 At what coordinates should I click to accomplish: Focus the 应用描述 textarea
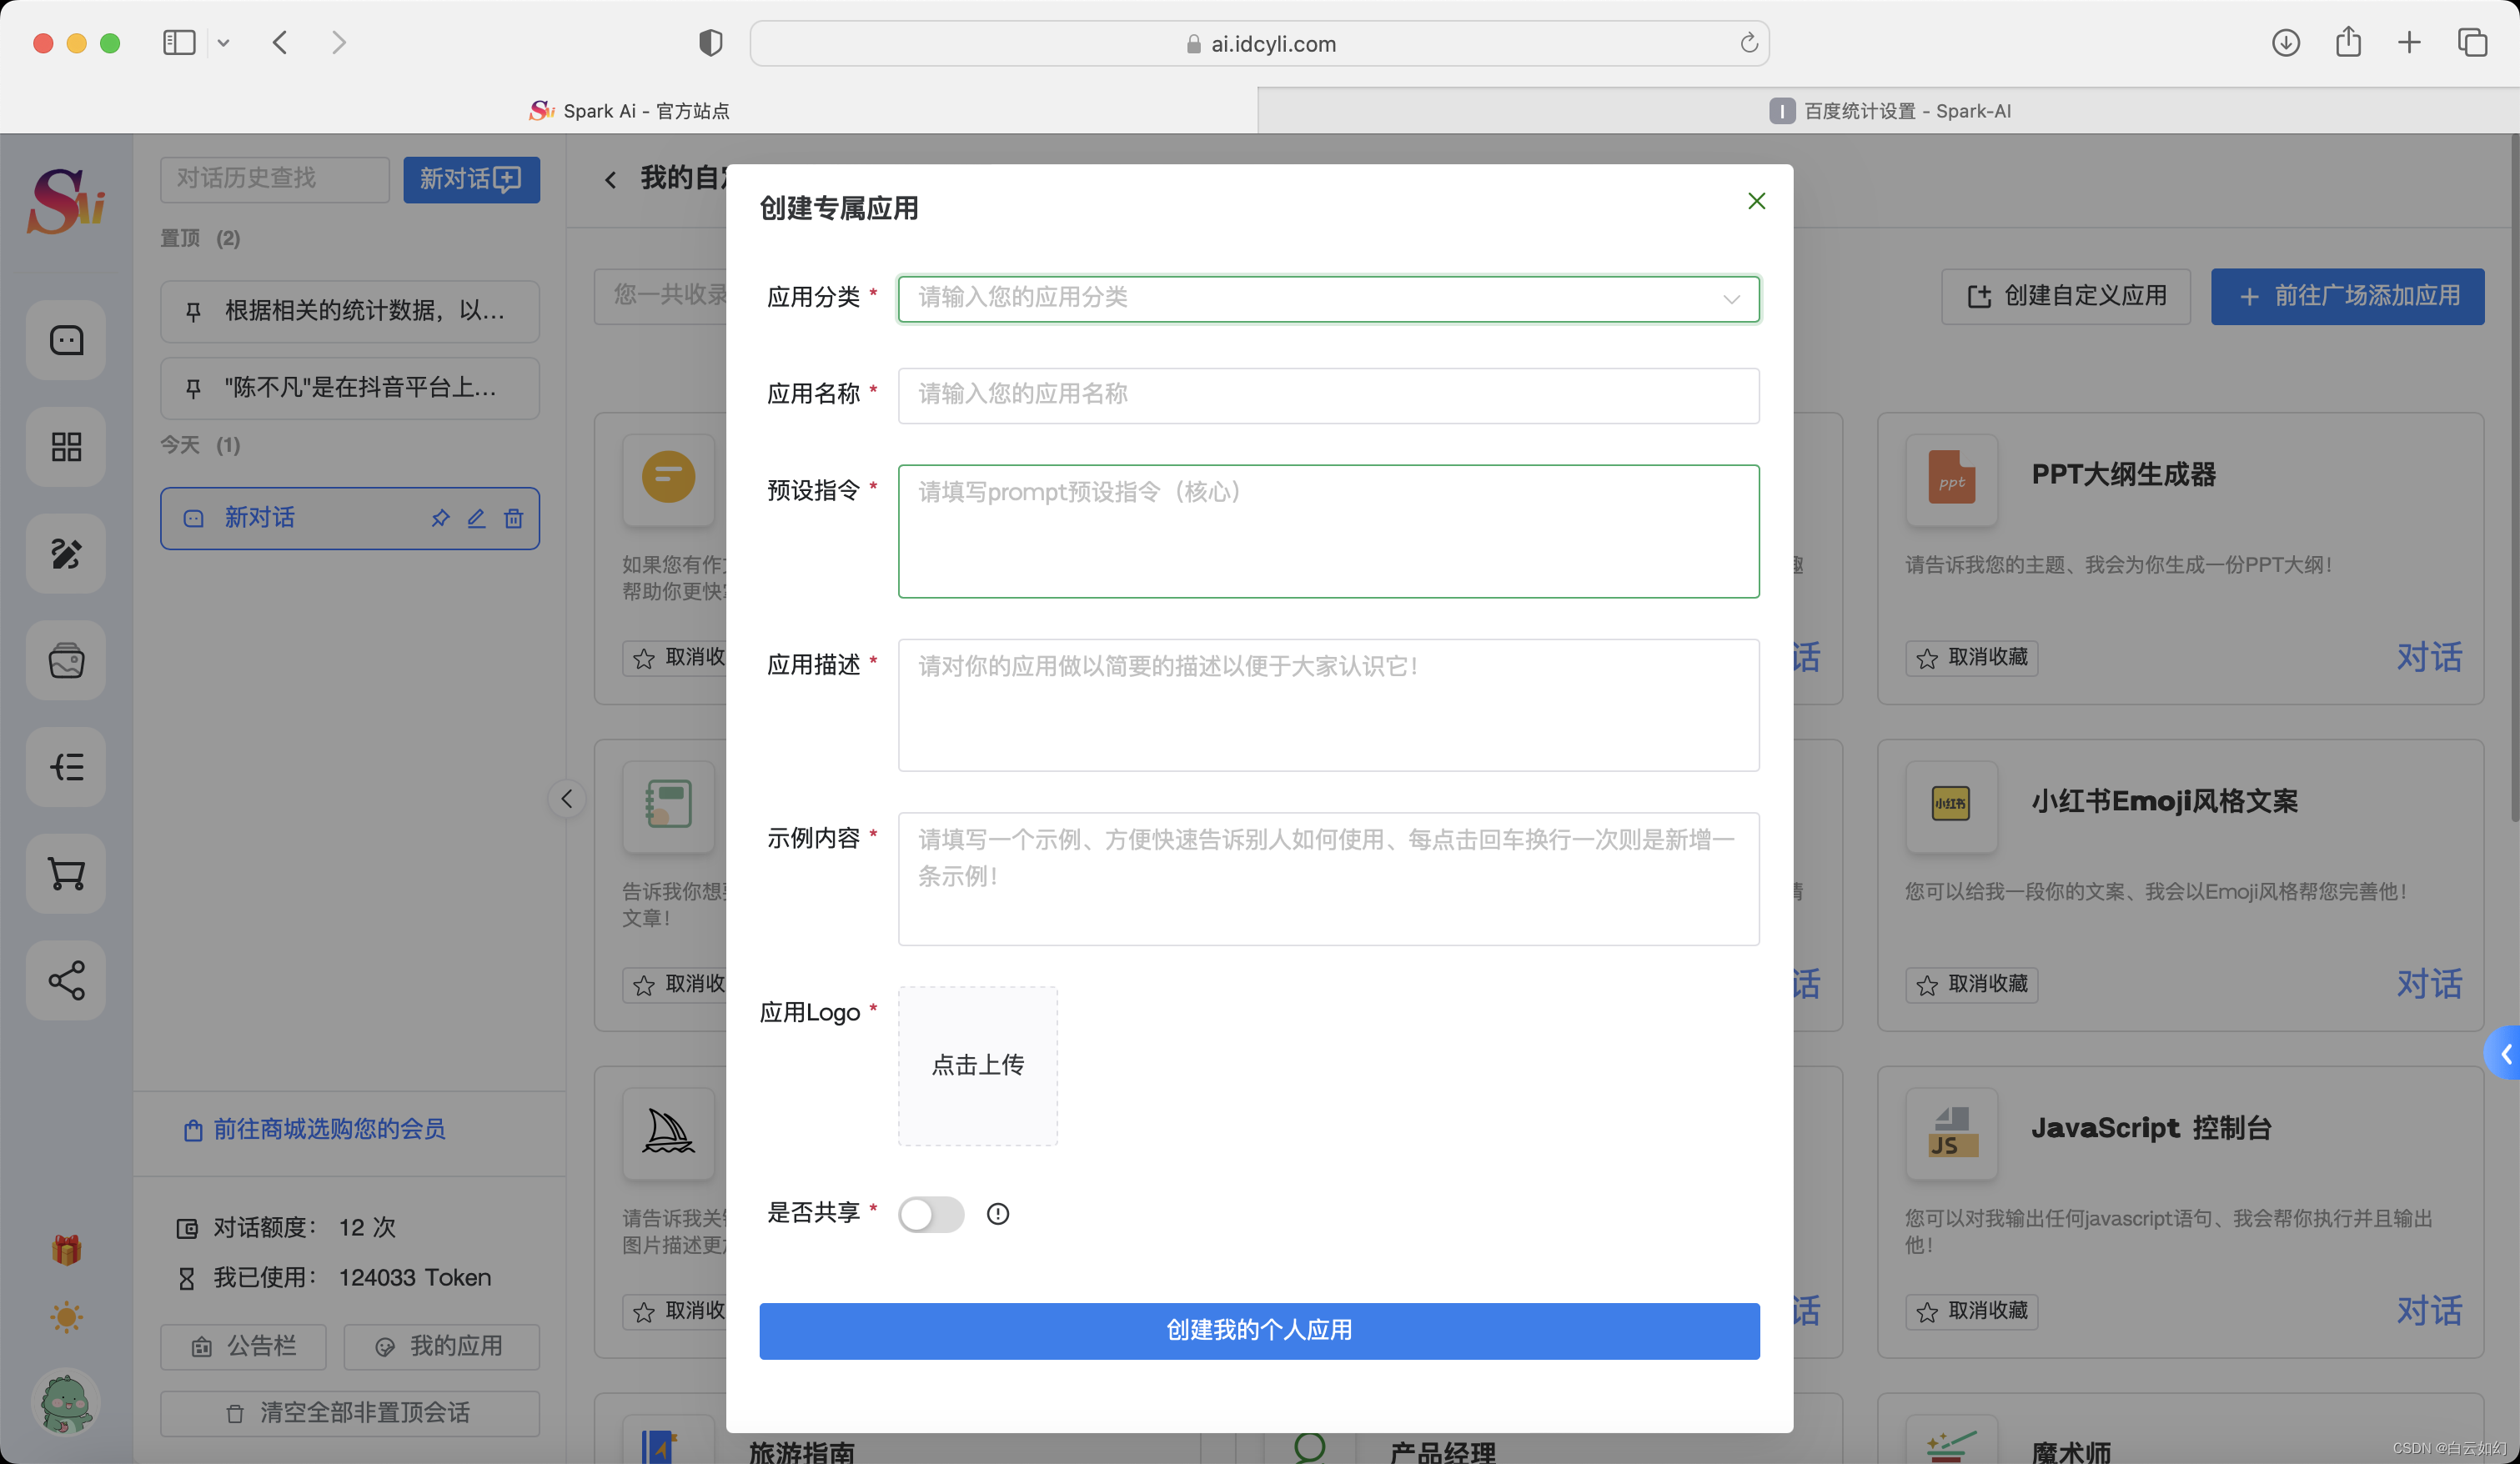1328,705
